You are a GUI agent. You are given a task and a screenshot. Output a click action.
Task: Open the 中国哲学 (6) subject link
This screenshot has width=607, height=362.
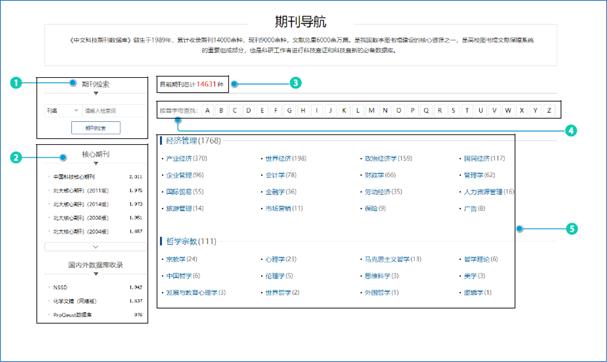pyautogui.click(x=183, y=276)
